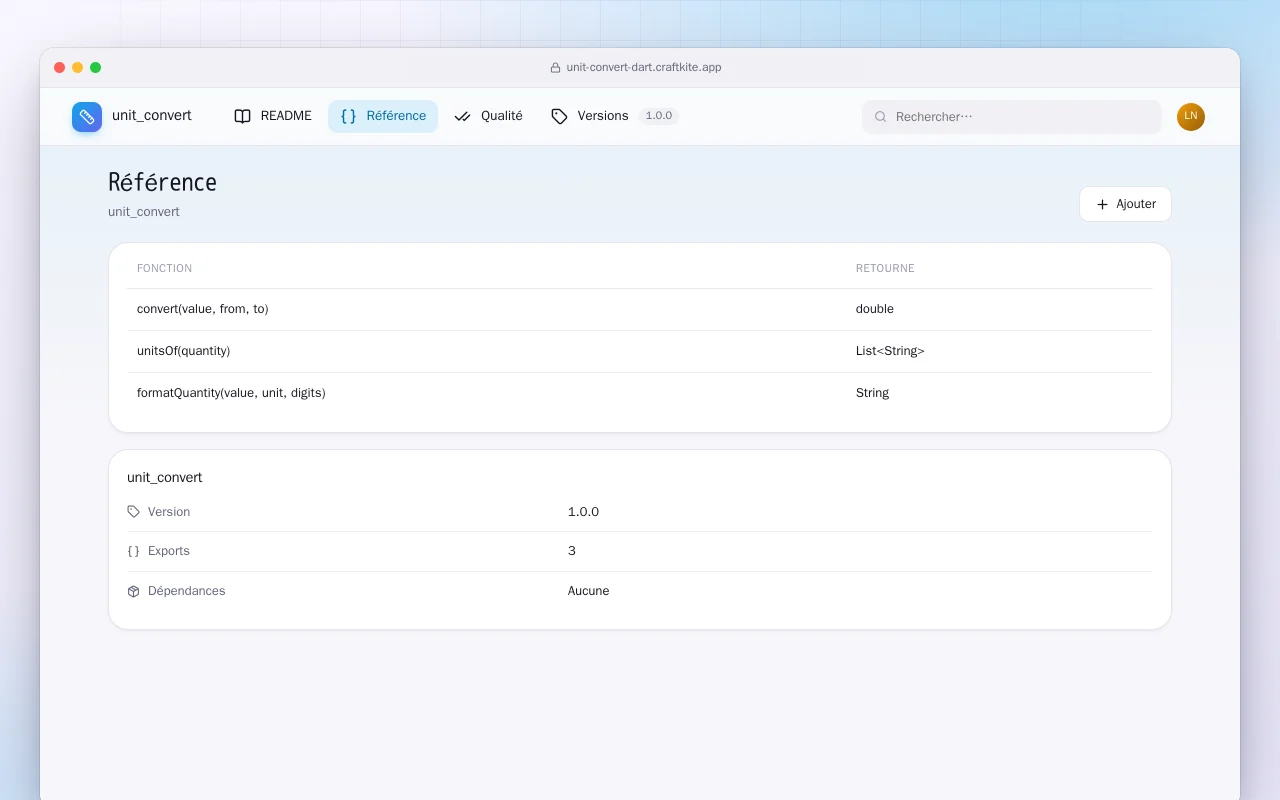This screenshot has height=800, width=1280.
Task: Click the unit_convert ruler logo icon
Action: click(x=87, y=117)
